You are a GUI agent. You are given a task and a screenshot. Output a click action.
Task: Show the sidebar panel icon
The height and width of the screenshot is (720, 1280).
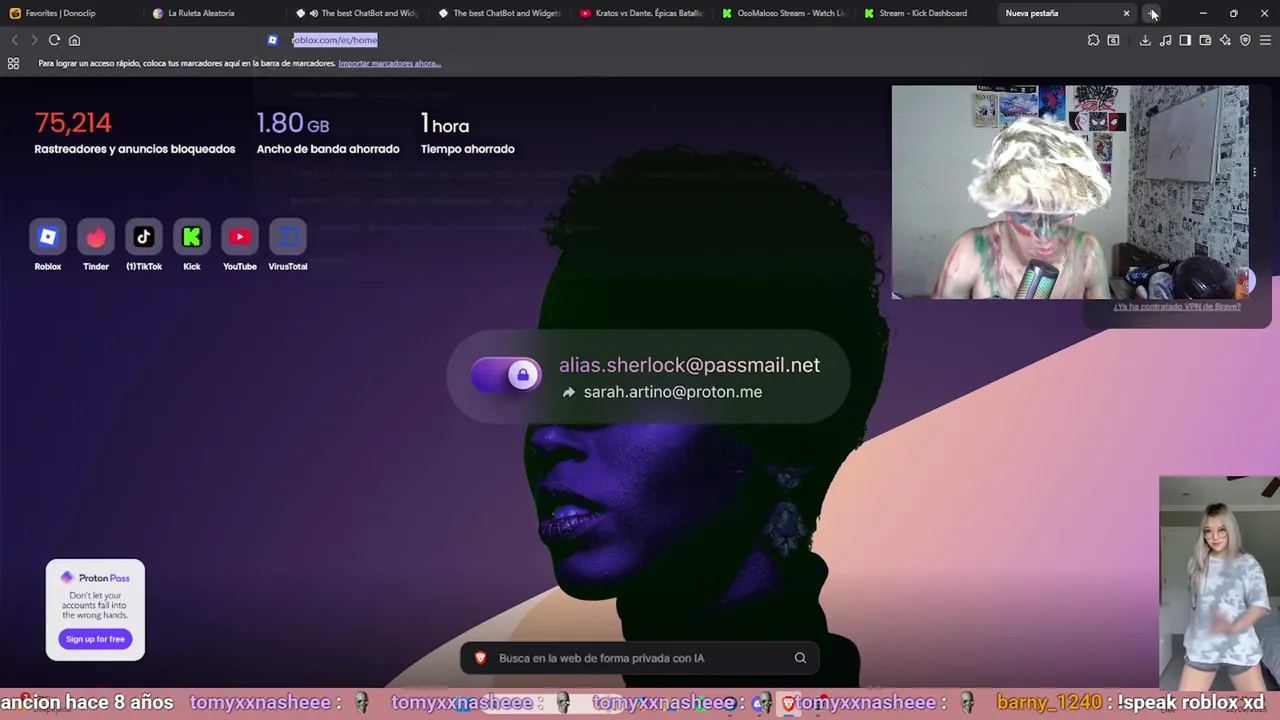[1185, 40]
